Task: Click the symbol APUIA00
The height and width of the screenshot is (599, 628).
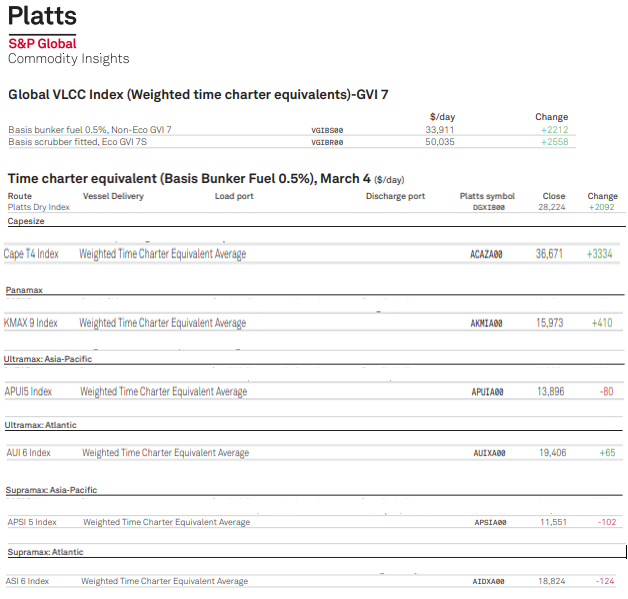Action: (x=487, y=392)
